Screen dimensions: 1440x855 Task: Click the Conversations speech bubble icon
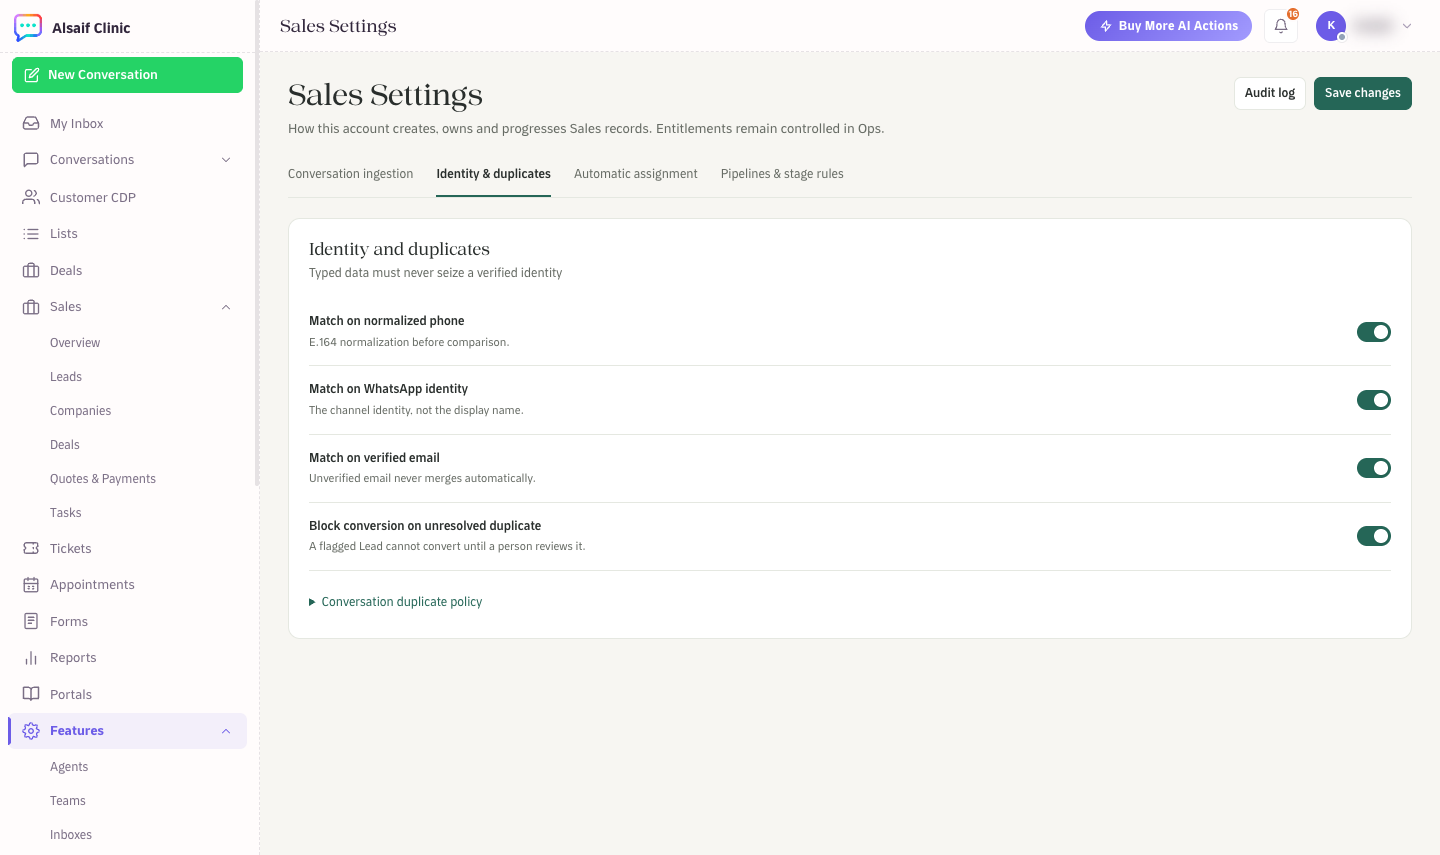pos(31,159)
